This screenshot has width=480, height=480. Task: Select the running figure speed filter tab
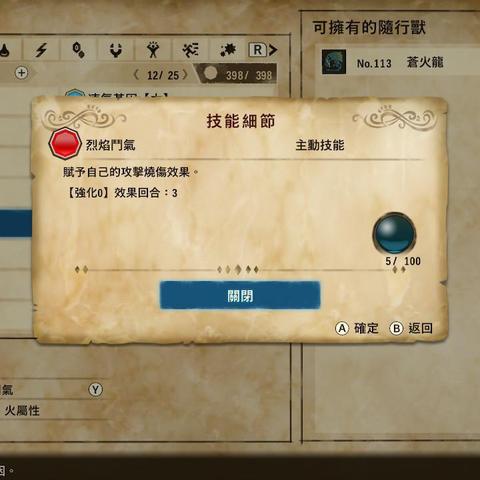click(x=190, y=50)
